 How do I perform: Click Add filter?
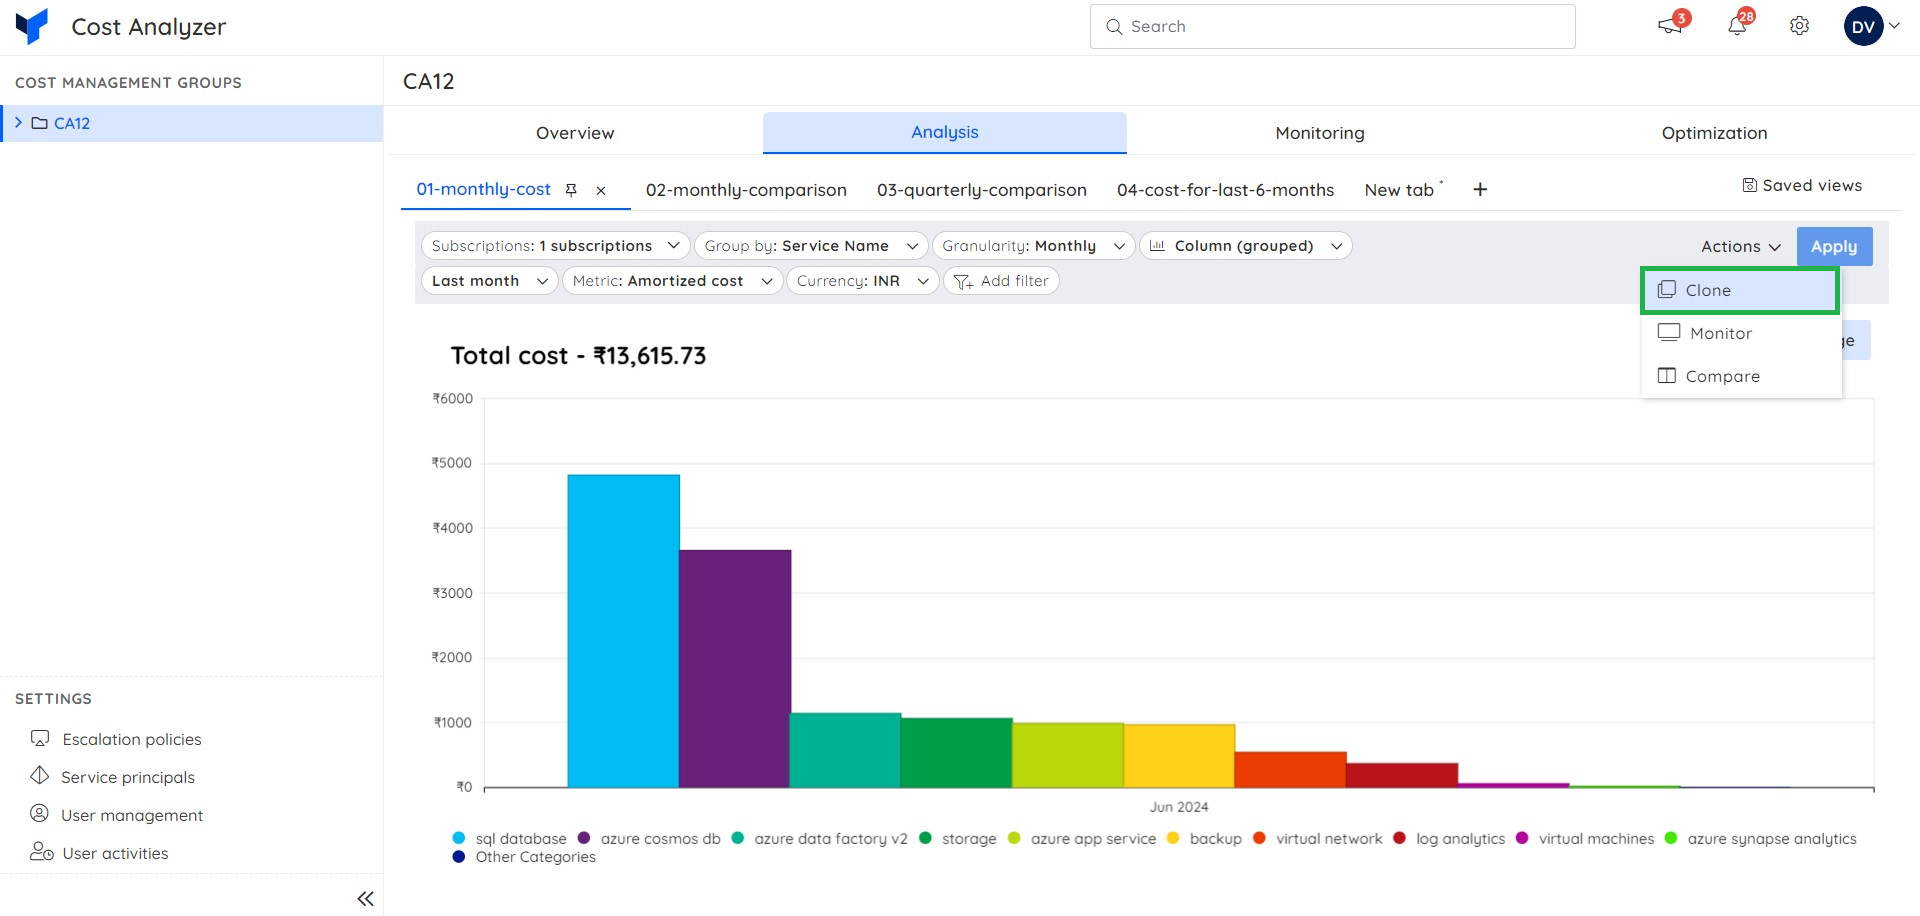click(x=1001, y=281)
